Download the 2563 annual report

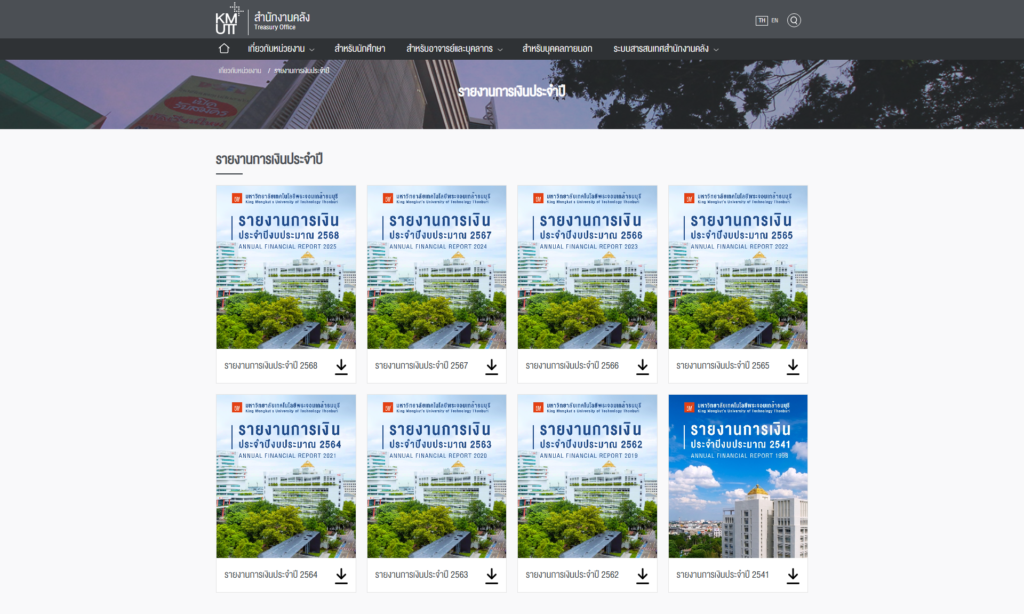coord(492,575)
